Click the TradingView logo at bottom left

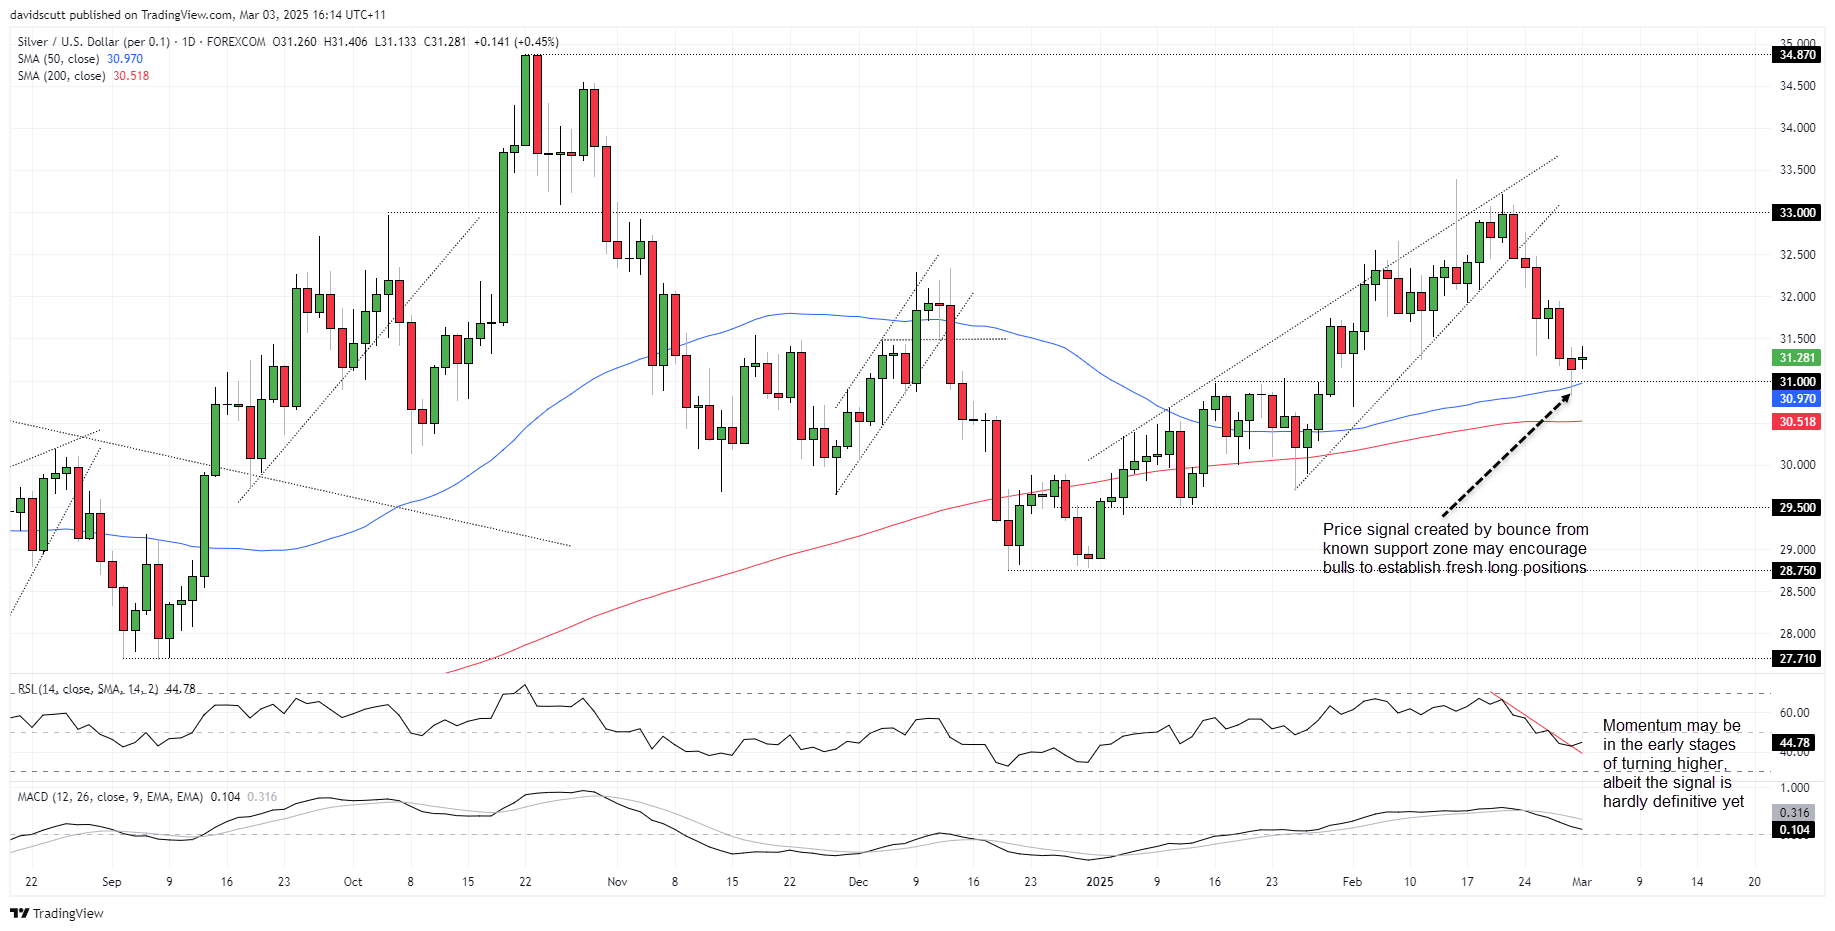tap(57, 913)
